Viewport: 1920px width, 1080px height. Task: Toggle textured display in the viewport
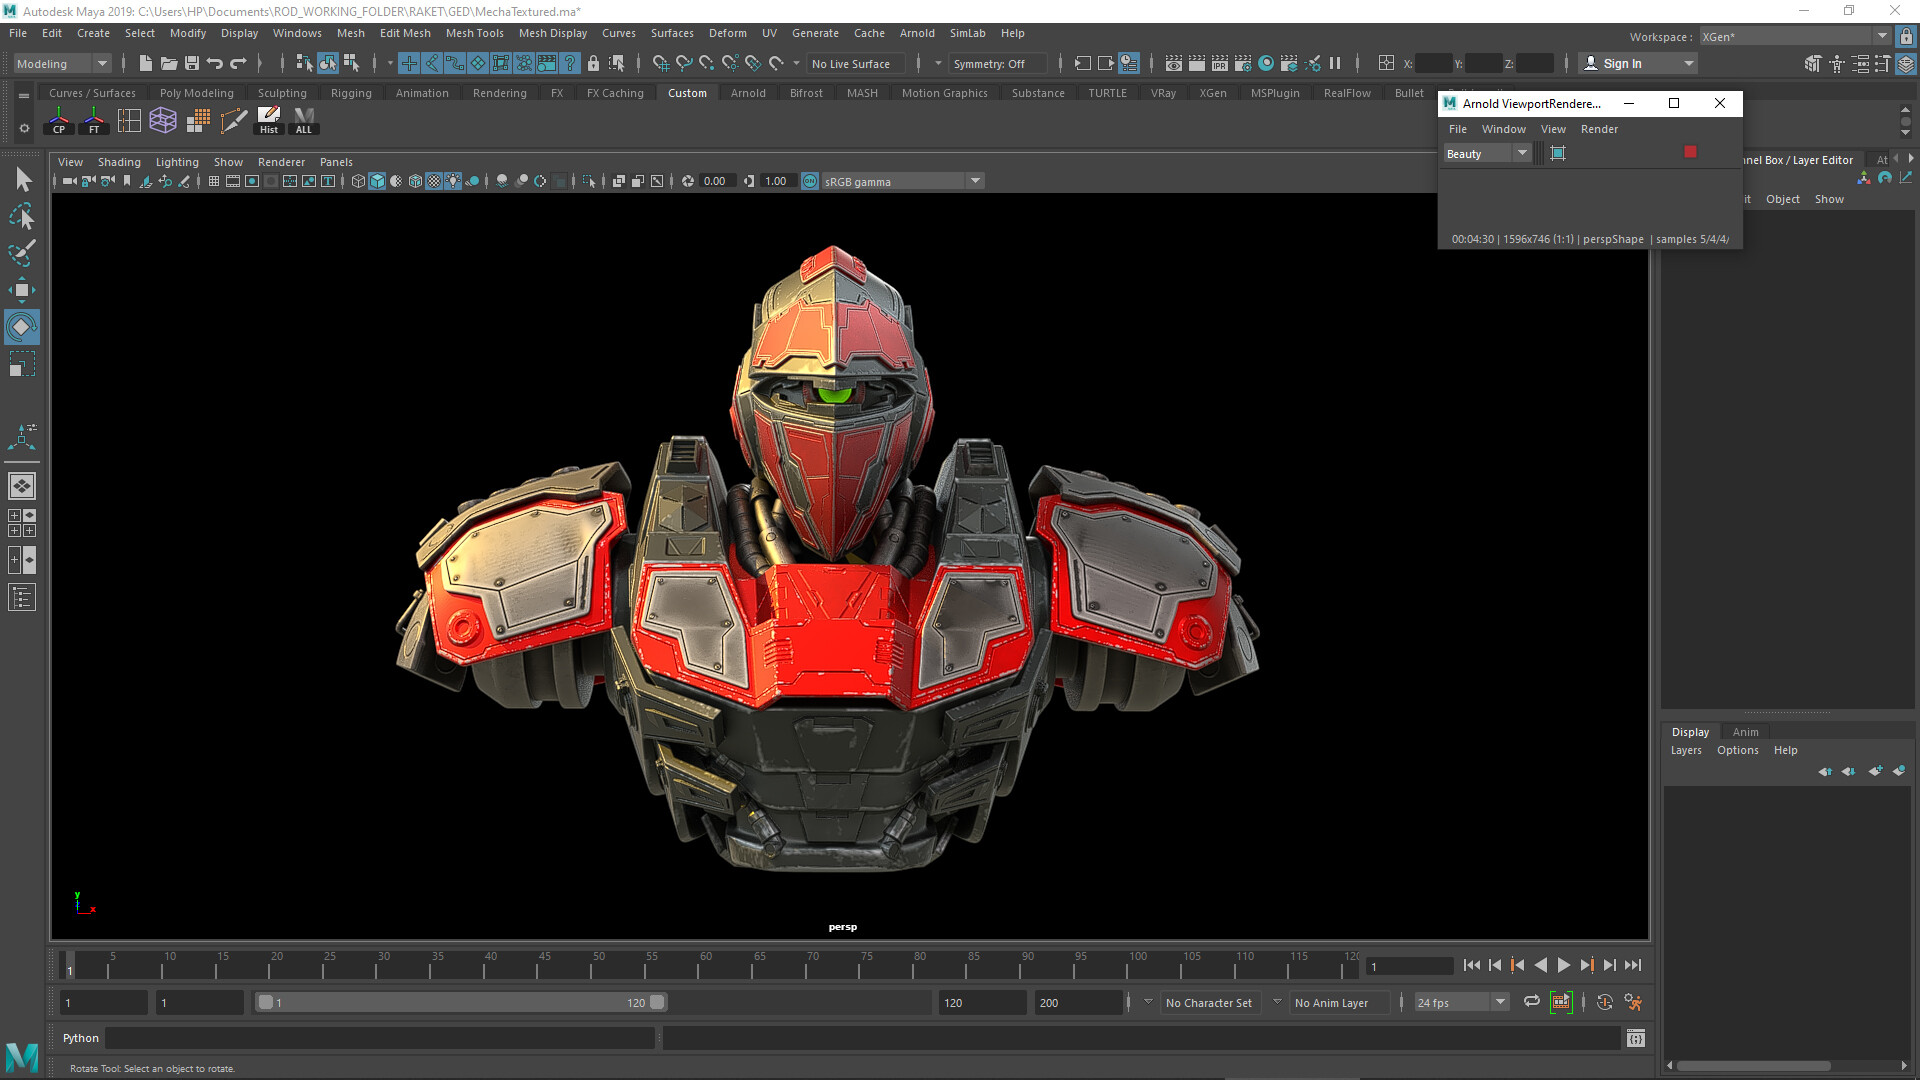click(x=434, y=181)
